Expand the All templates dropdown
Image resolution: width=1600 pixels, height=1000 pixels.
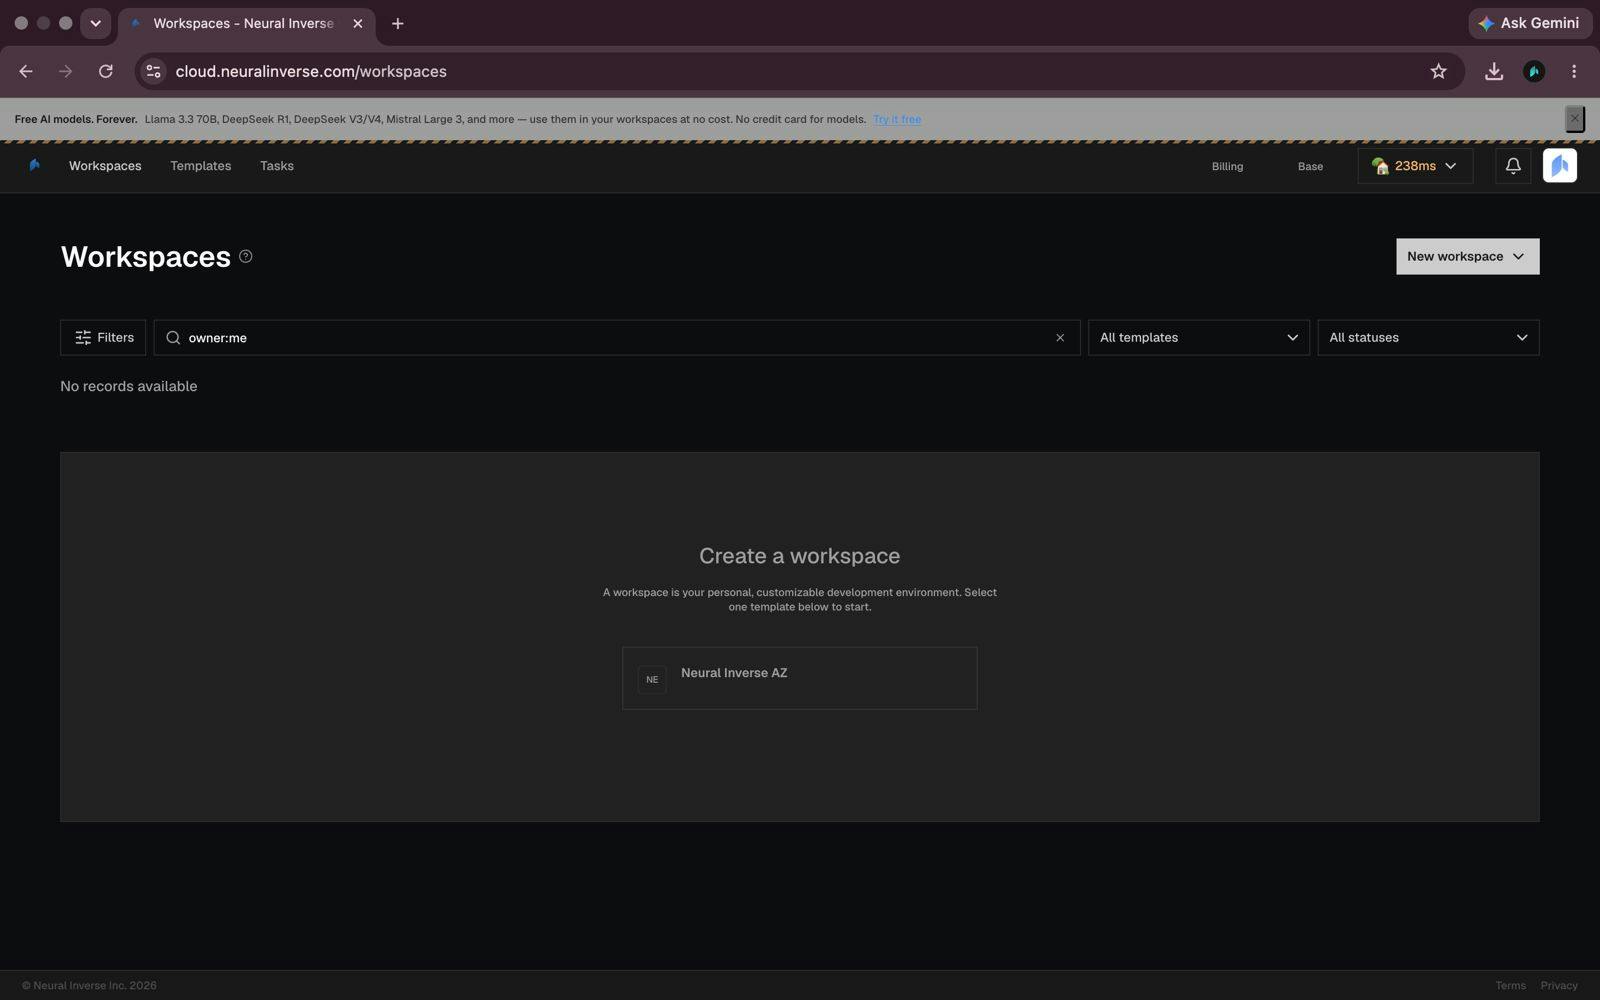(x=1199, y=338)
